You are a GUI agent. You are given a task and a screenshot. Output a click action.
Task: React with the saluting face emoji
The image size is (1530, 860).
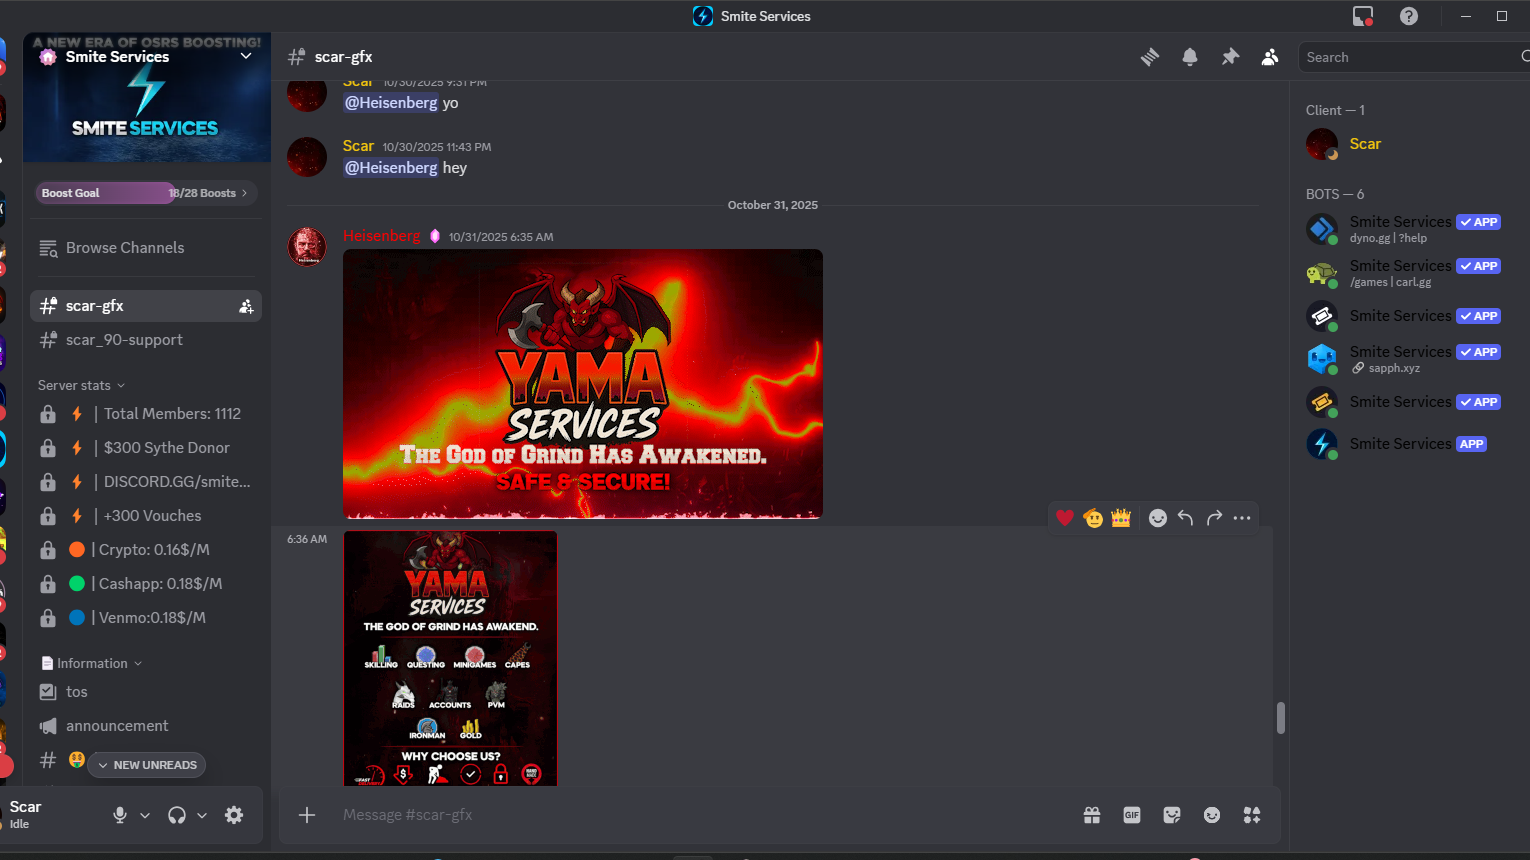[1093, 517]
